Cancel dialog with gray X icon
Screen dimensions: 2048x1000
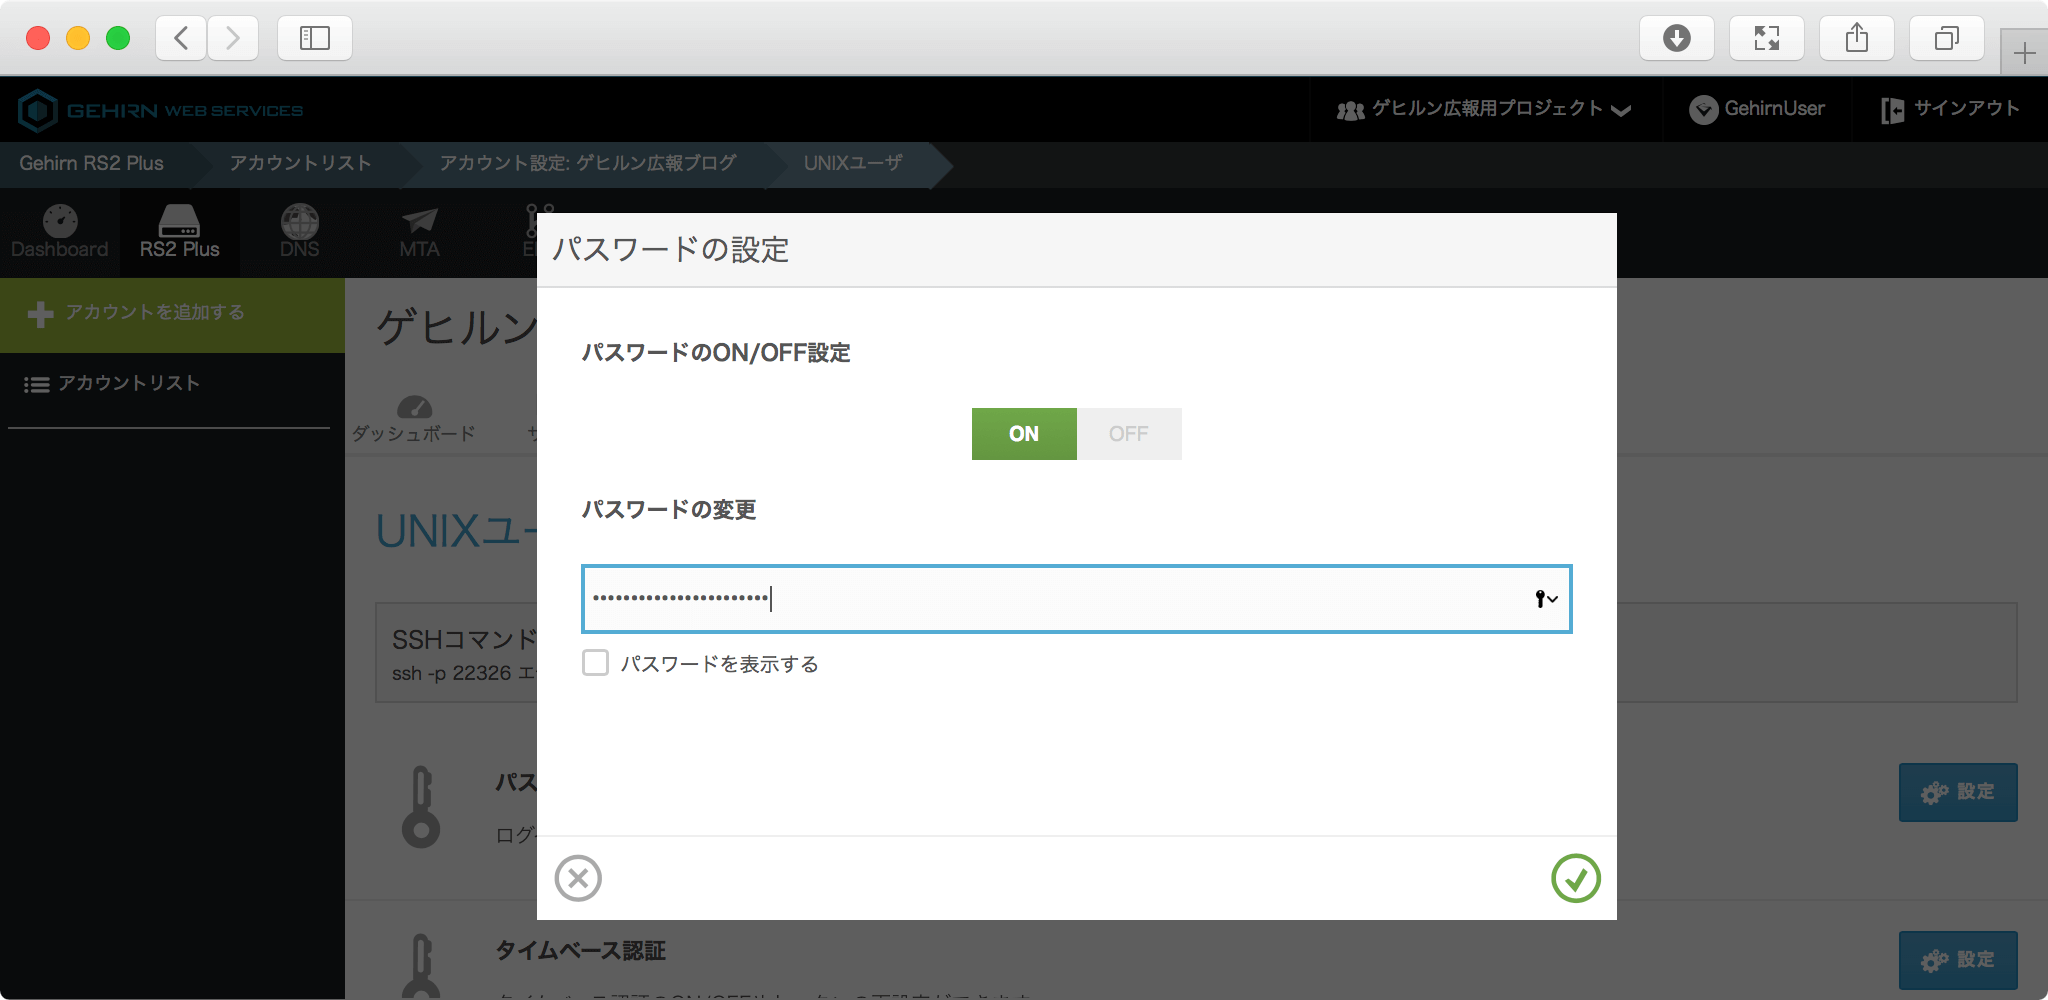point(578,878)
